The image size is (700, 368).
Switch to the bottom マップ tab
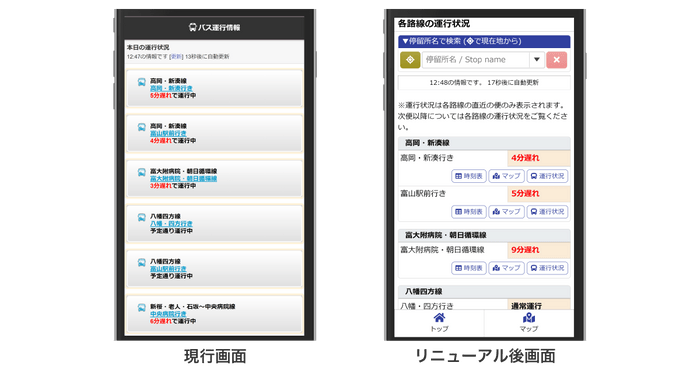coord(529,322)
